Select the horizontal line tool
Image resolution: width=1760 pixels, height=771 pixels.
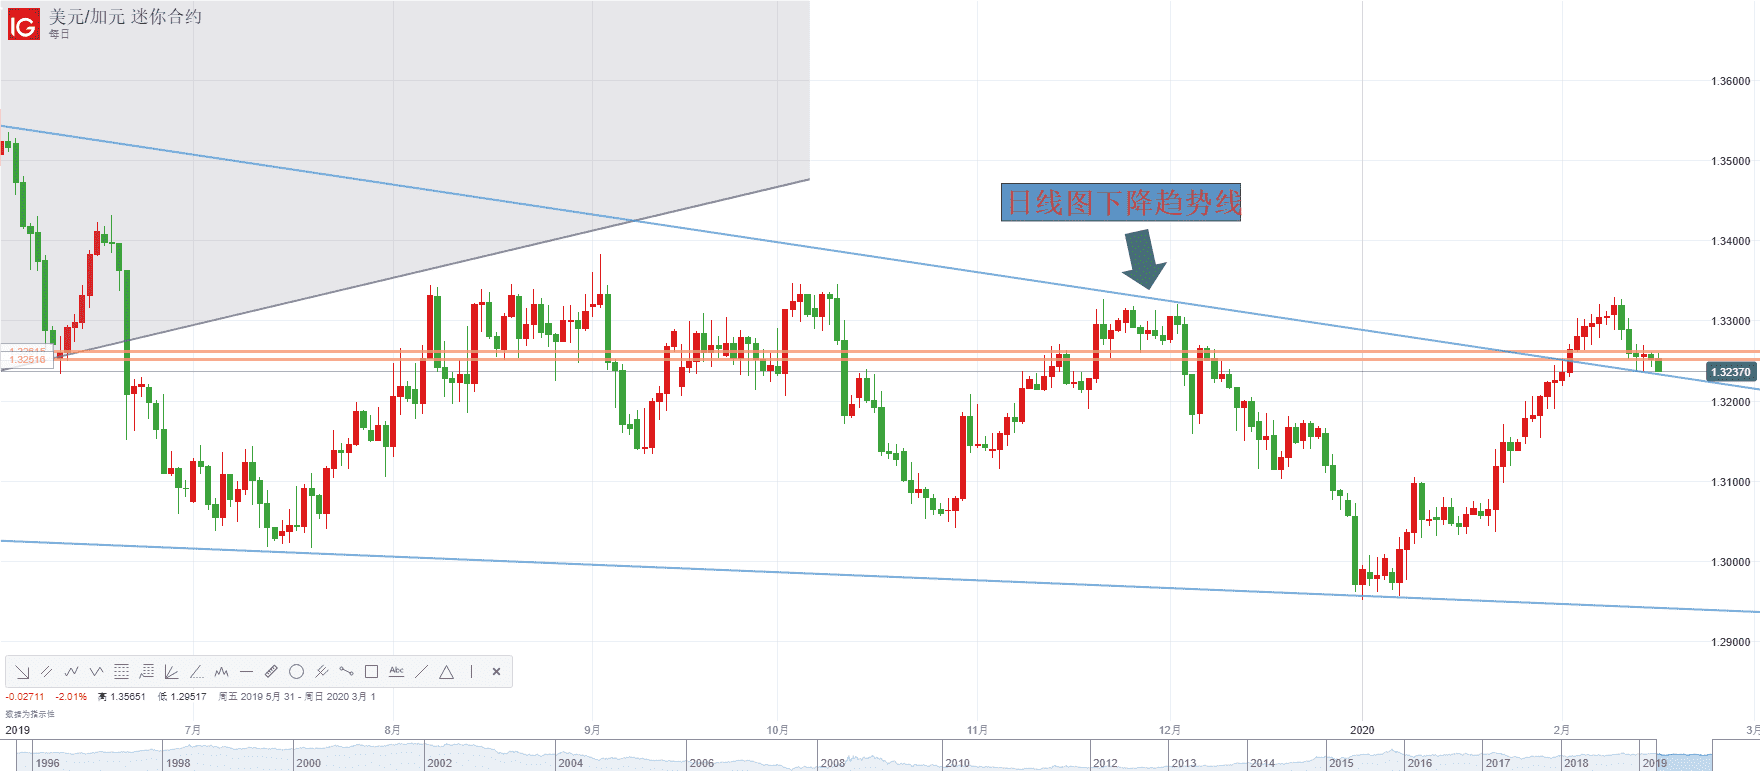point(246,672)
